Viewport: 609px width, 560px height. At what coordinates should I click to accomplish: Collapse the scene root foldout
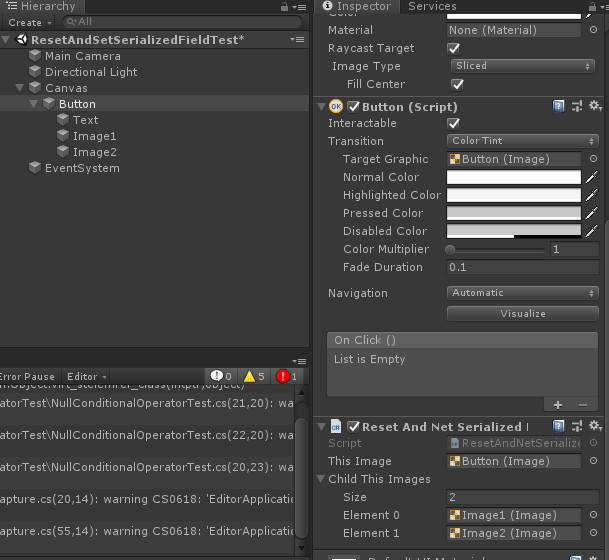click(5, 39)
